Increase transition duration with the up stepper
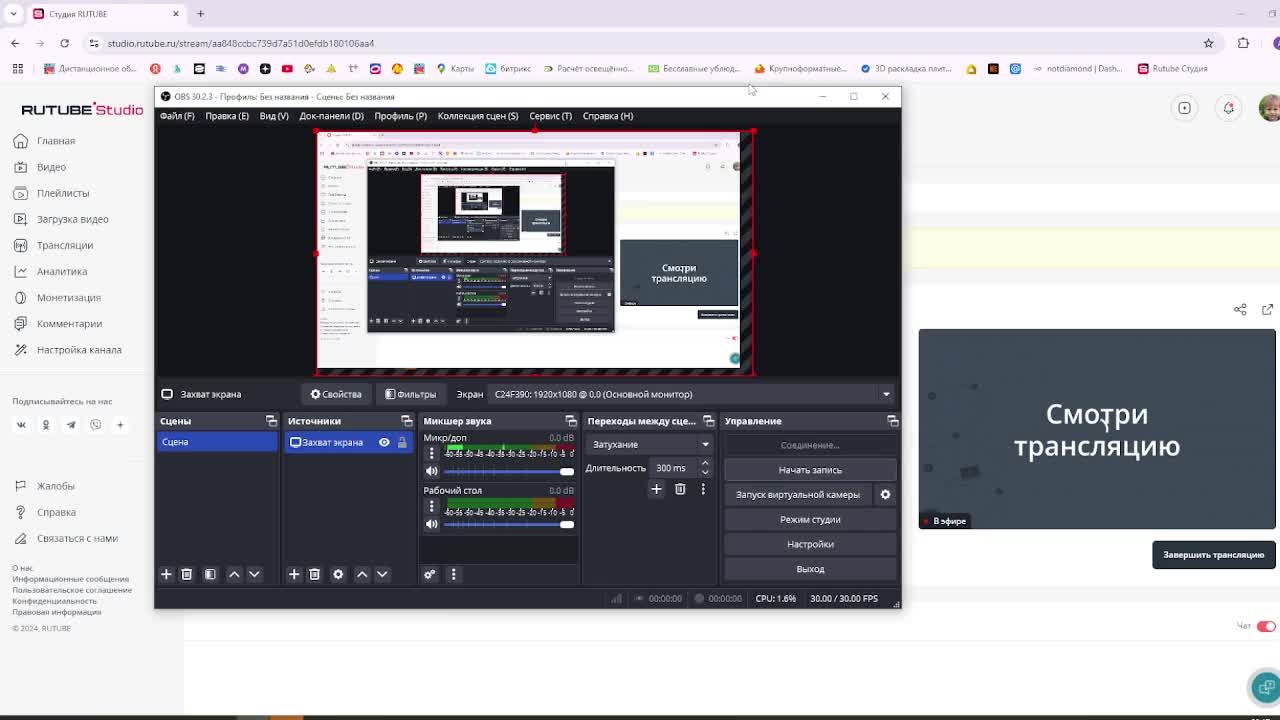The image size is (1280, 720). pos(705,464)
